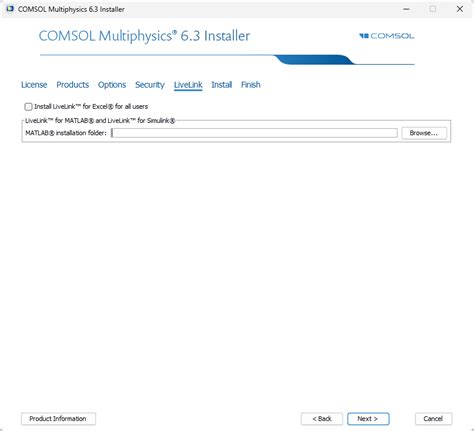Open the Security step tab

150,85
